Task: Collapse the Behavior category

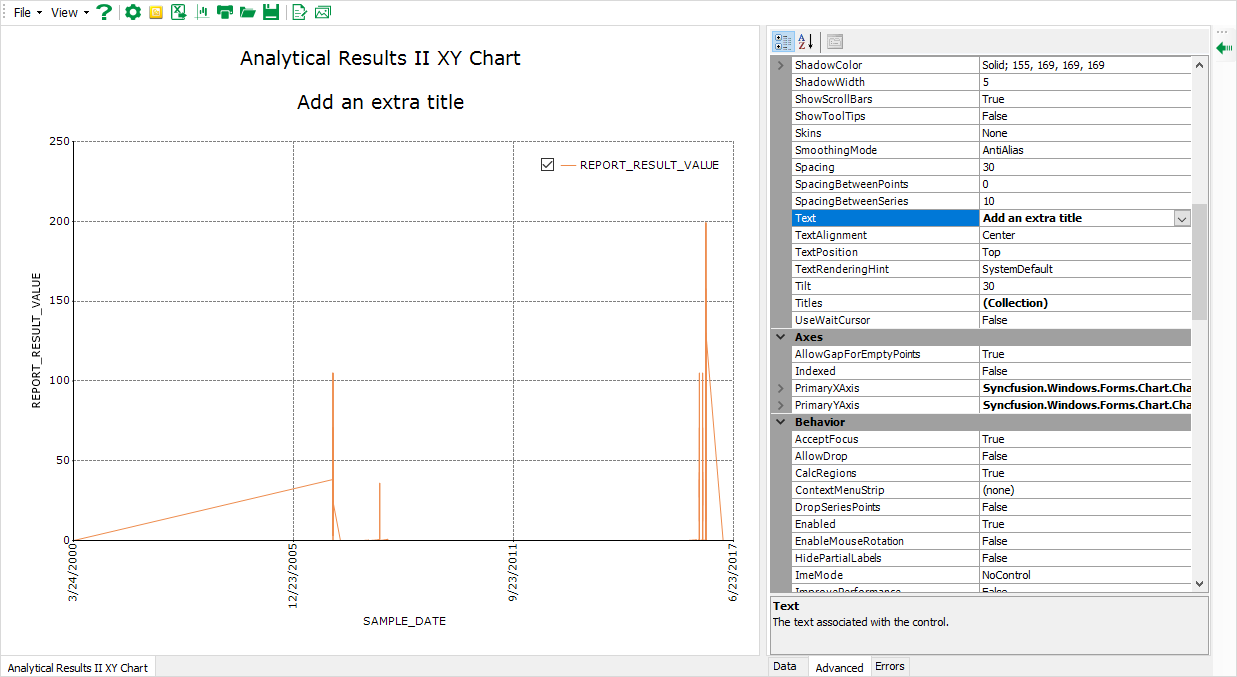Action: [781, 422]
